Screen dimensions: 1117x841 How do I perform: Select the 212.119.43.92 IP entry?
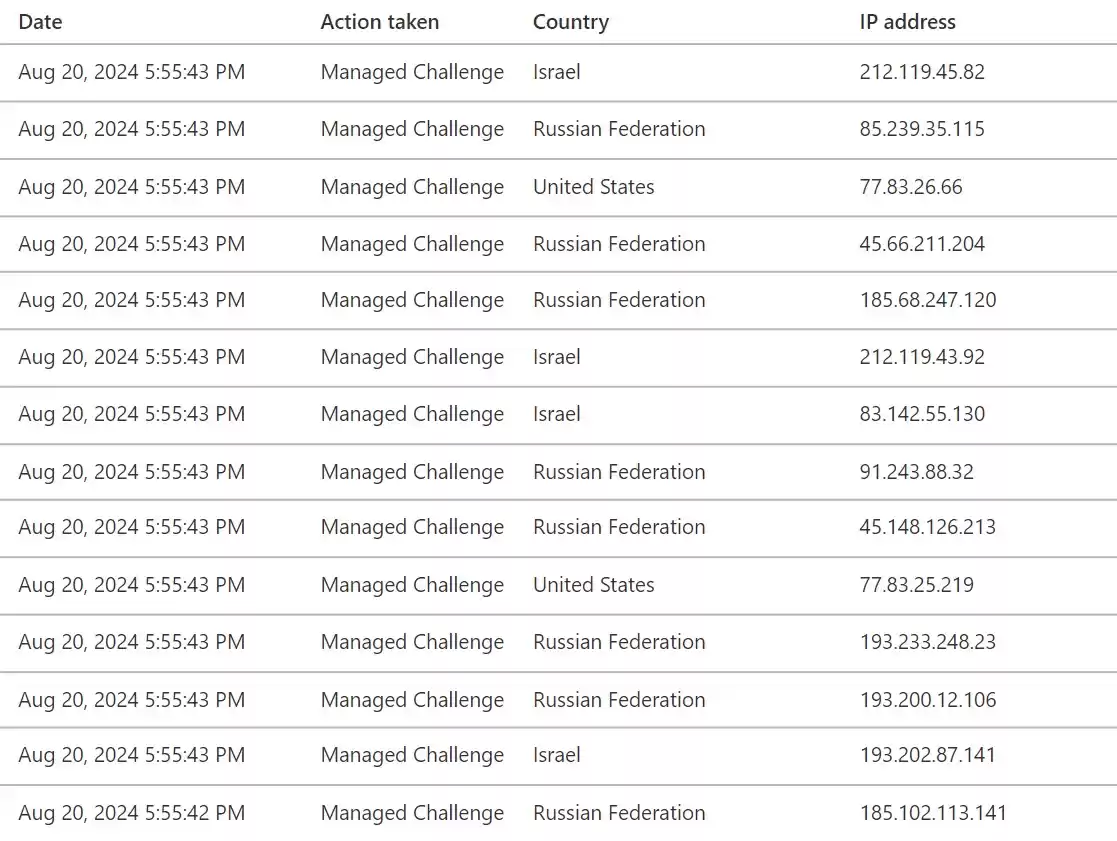click(922, 357)
